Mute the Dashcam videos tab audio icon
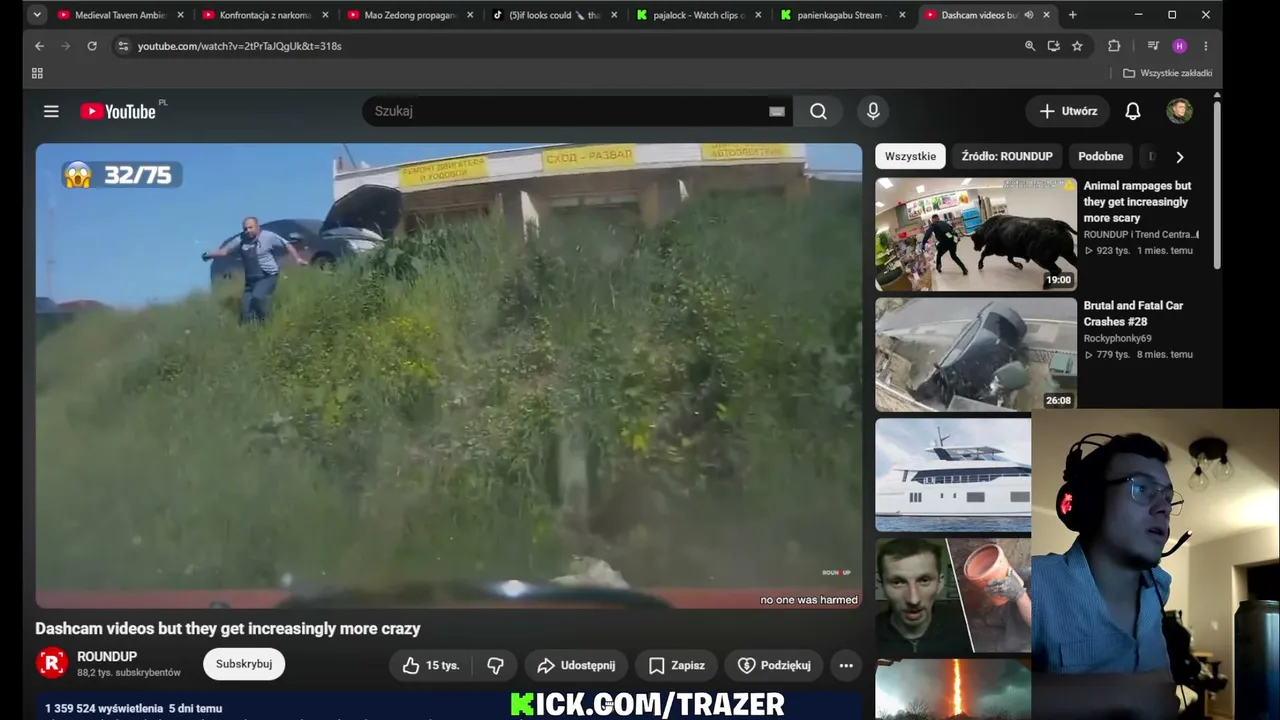The image size is (1280, 720). click(1029, 15)
